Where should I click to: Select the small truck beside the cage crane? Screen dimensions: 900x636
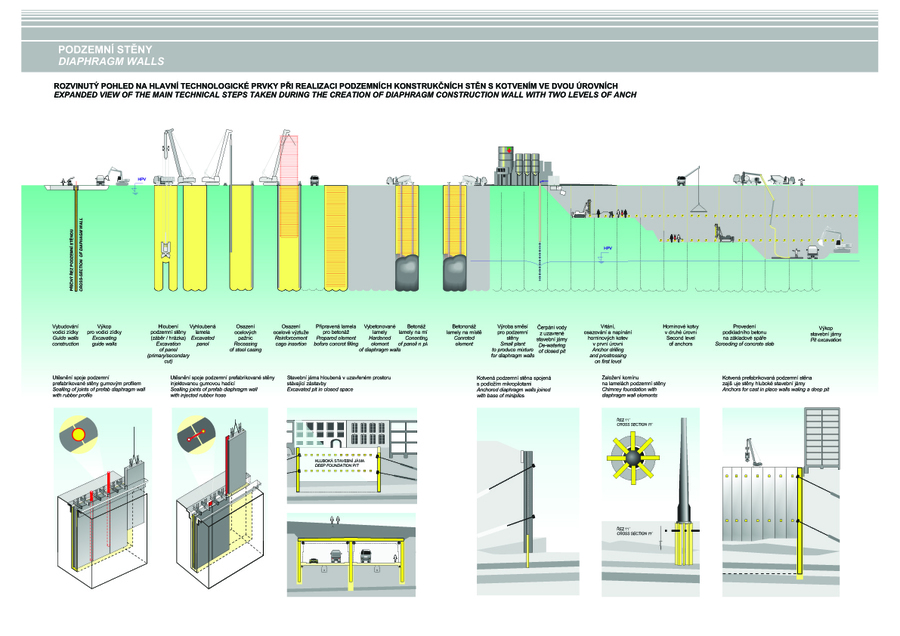point(315,180)
